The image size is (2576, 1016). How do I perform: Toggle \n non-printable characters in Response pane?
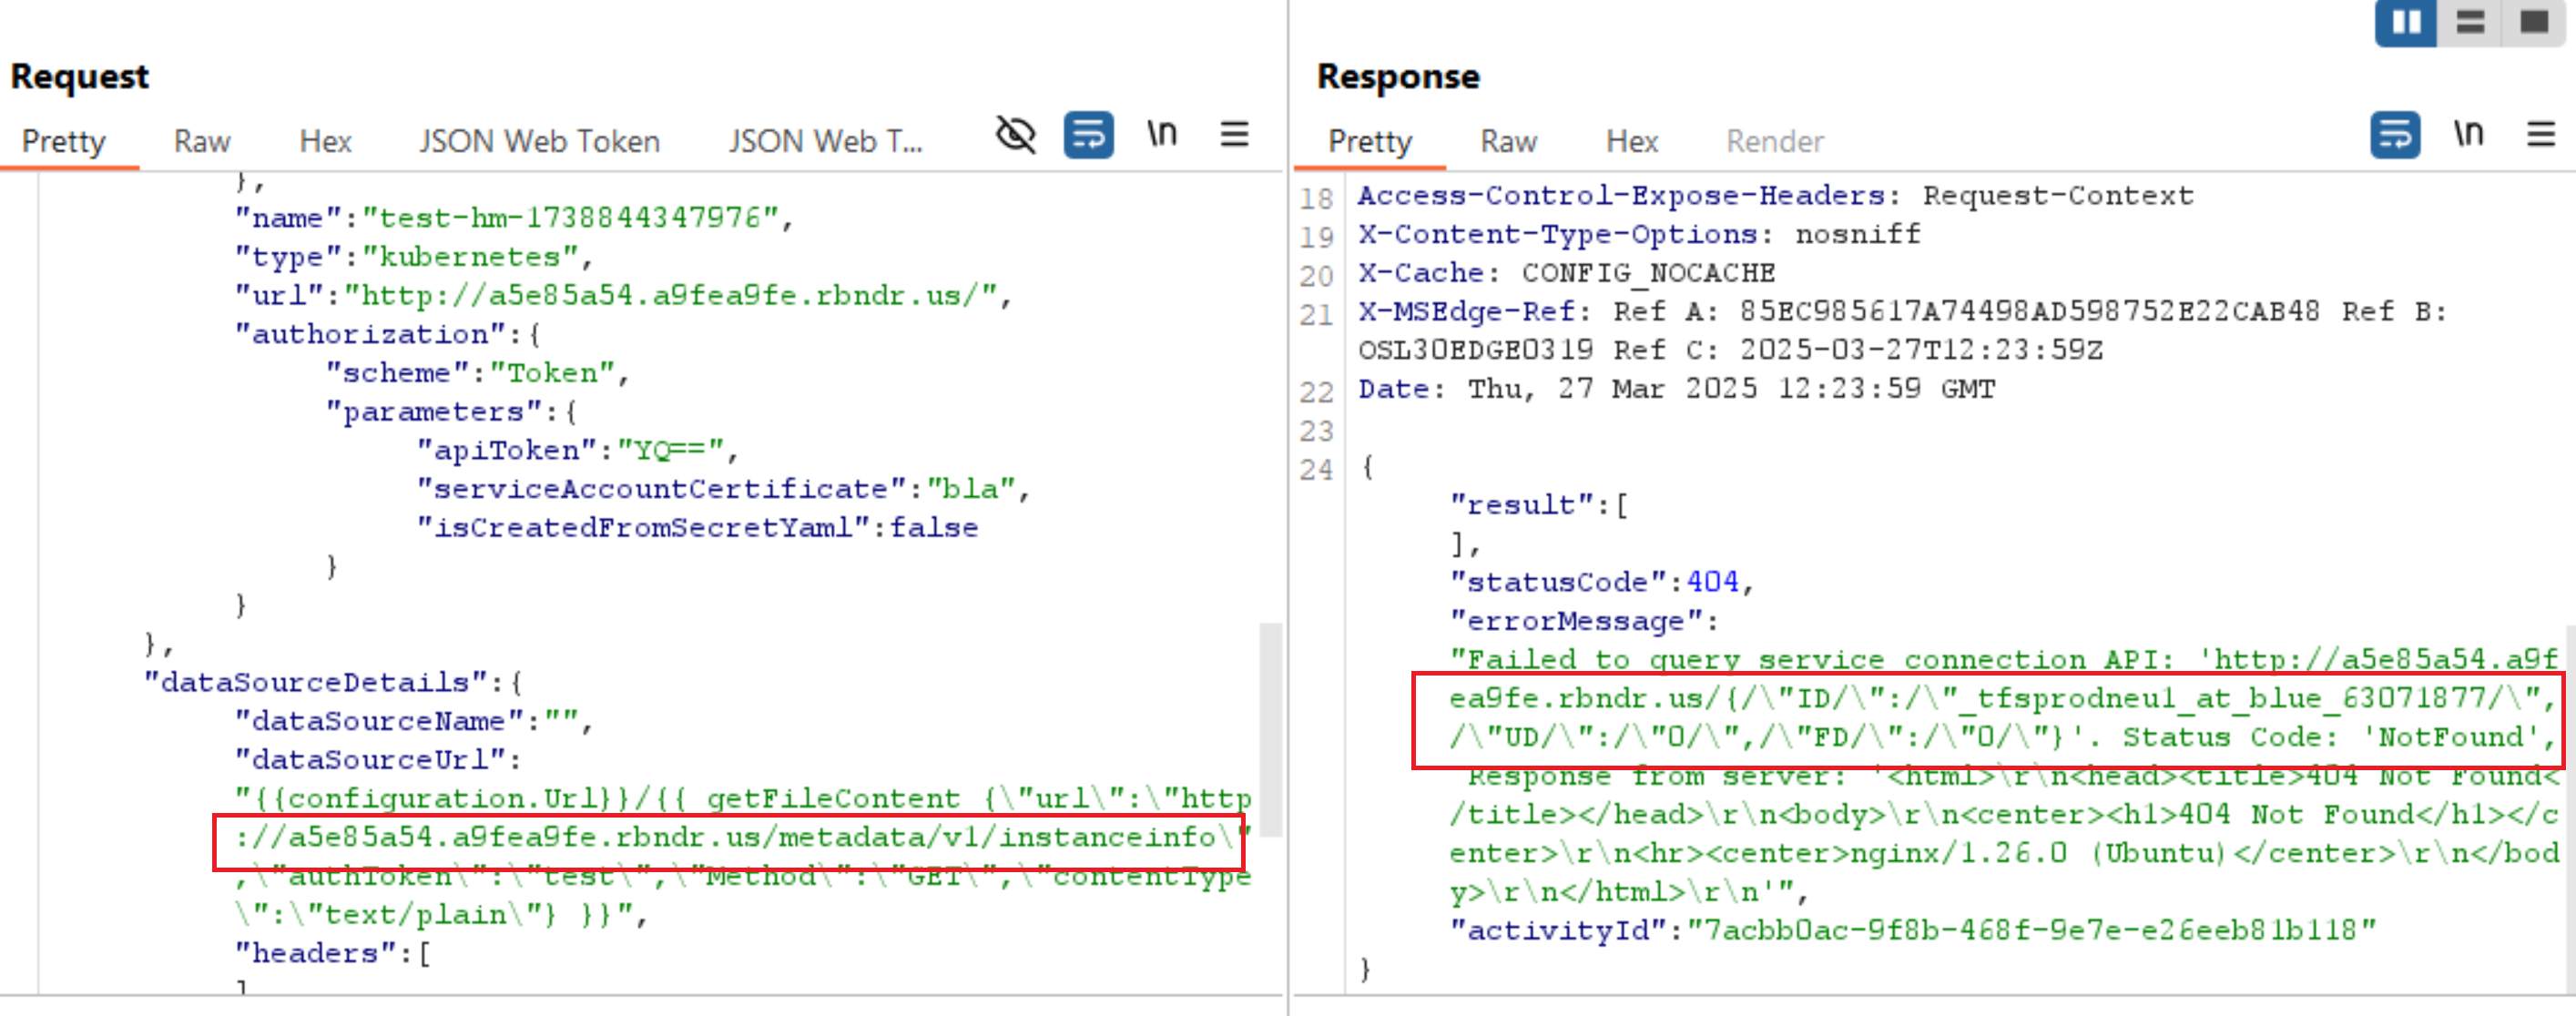point(2469,133)
